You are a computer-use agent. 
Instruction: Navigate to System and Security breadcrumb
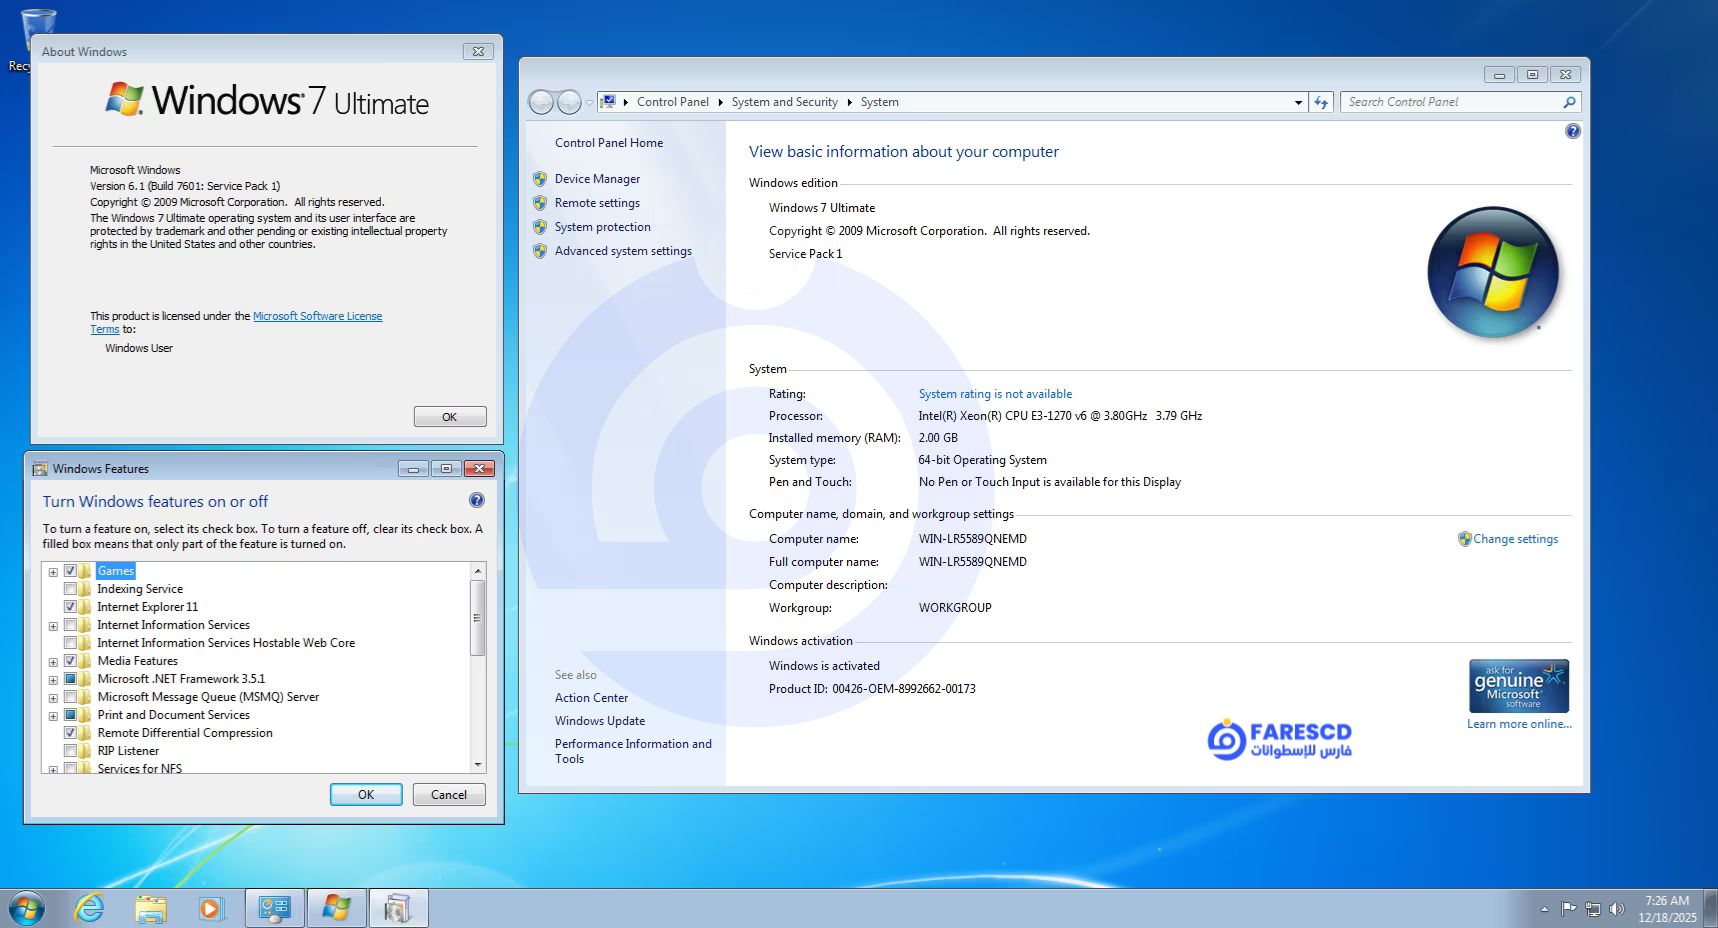(x=784, y=102)
